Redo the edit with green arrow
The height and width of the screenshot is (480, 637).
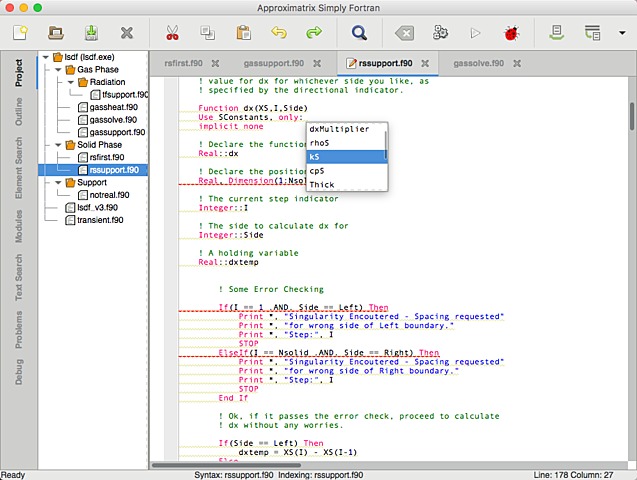click(x=314, y=32)
